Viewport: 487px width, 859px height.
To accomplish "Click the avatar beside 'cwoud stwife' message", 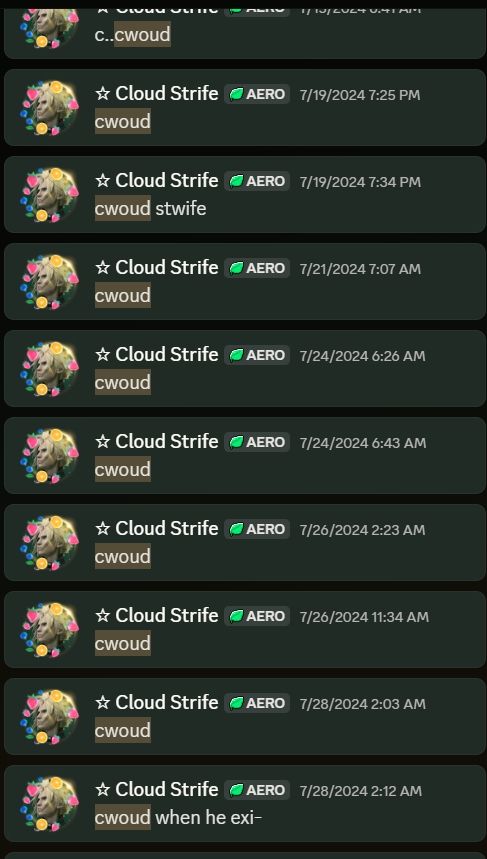I will coord(49,194).
